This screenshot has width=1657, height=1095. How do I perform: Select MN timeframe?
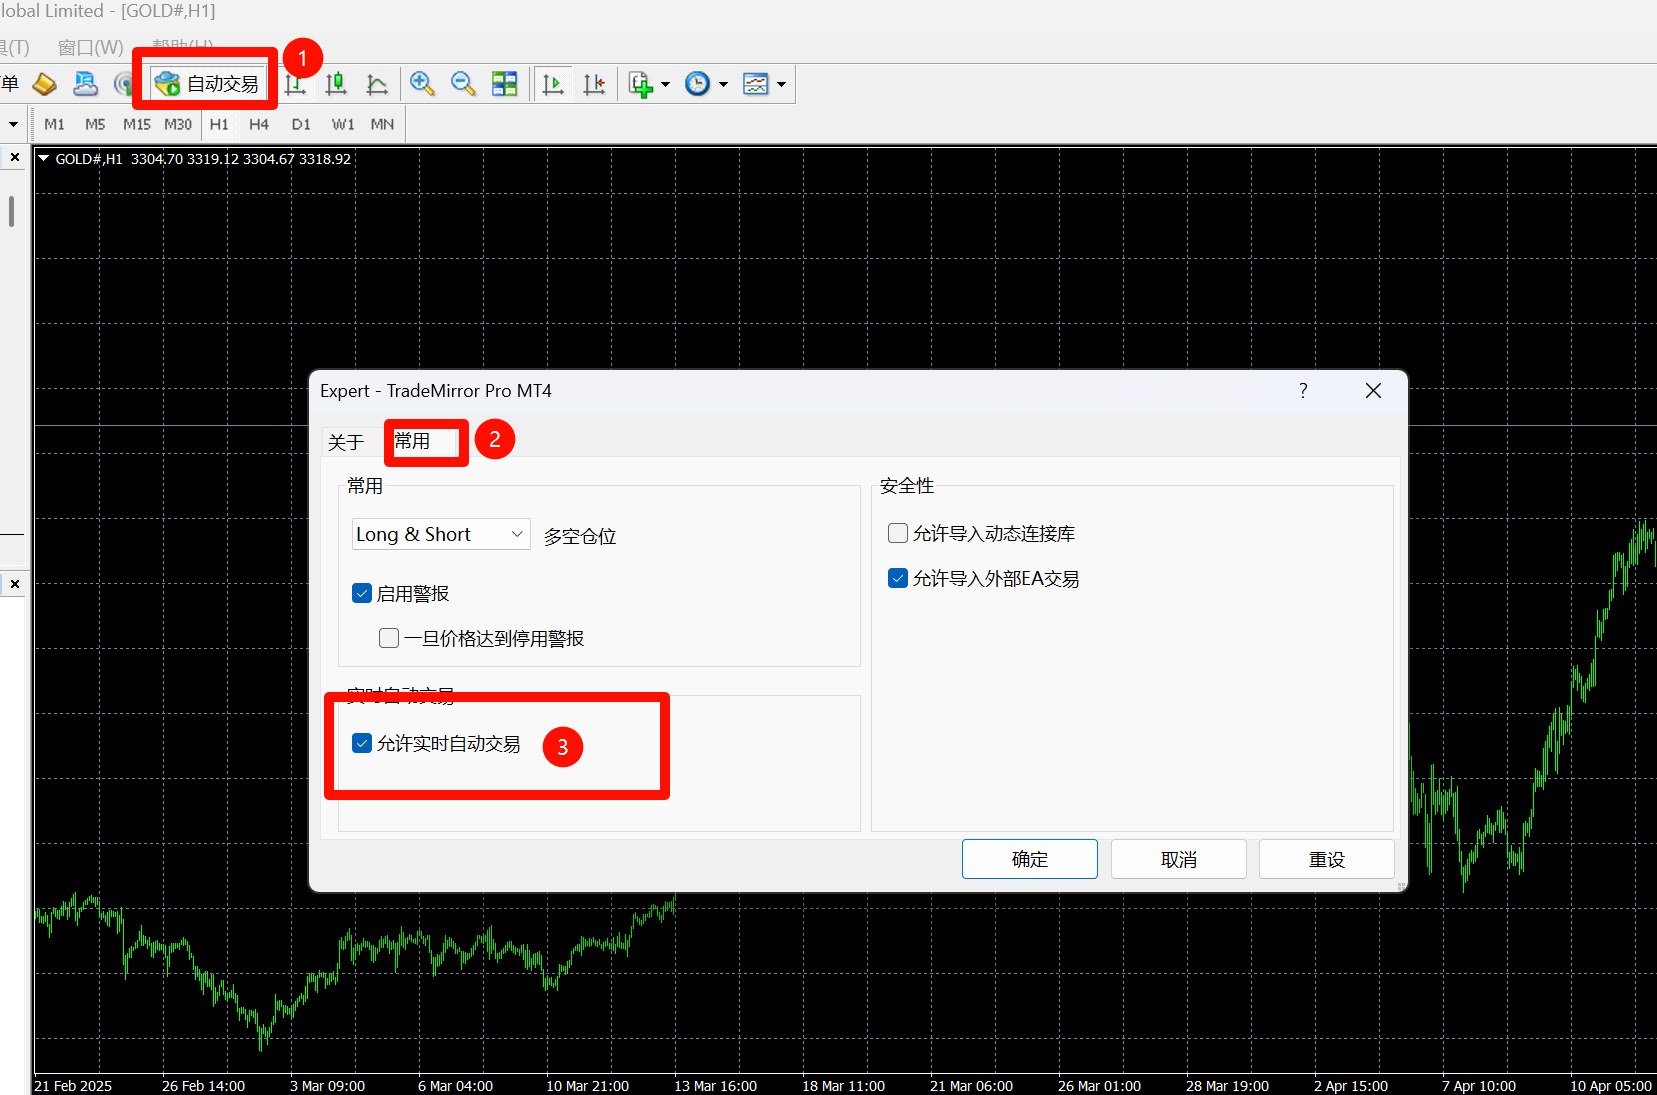tap(382, 124)
